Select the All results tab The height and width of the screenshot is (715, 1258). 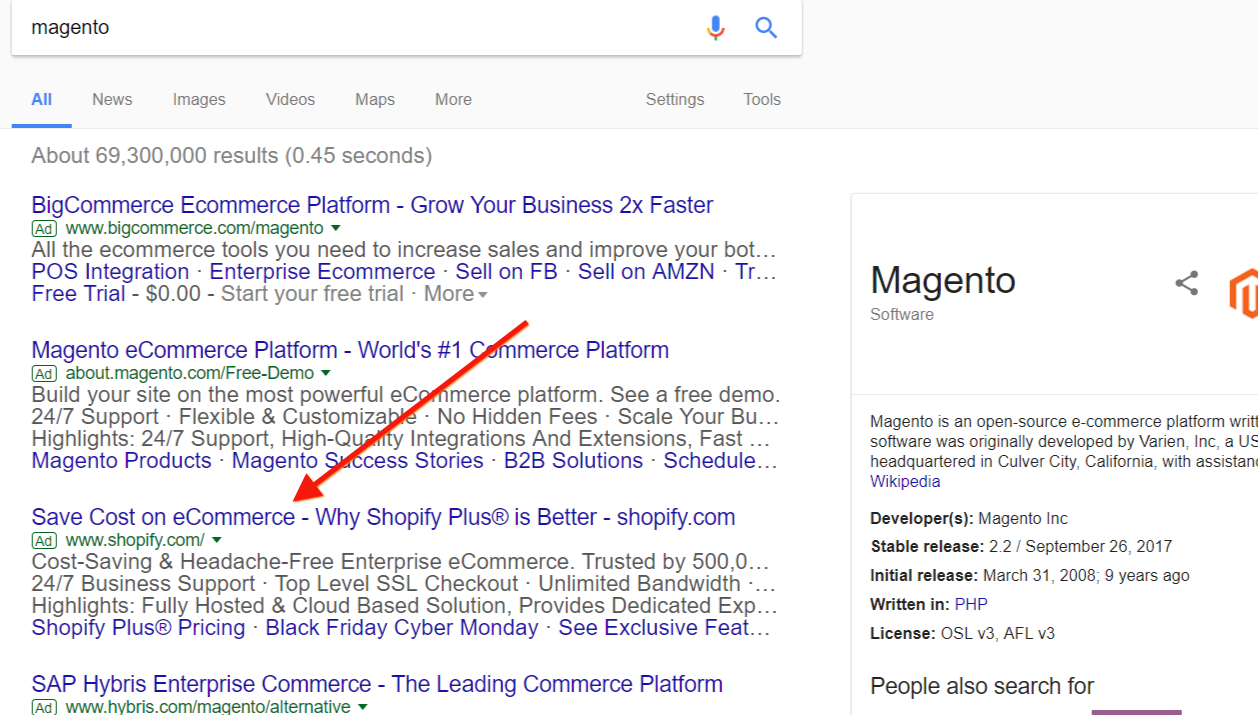pyautogui.click(x=41, y=99)
